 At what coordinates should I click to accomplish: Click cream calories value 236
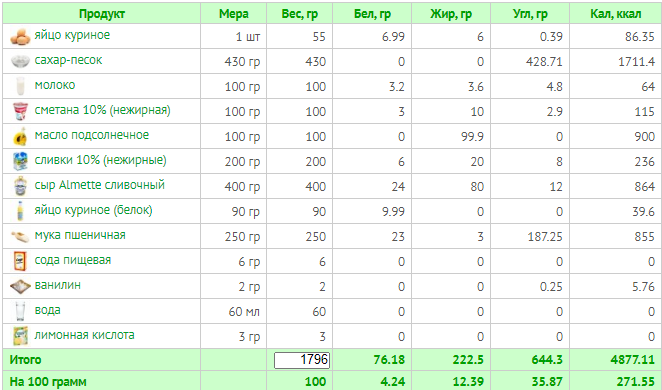point(644,162)
